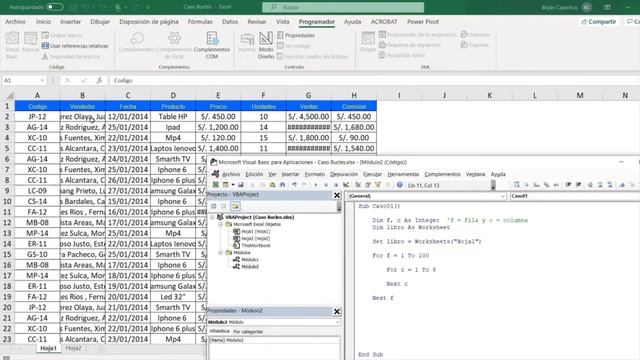Select the Table HP cell in column D
The width and height of the screenshot is (640, 360).
[x=173, y=117]
